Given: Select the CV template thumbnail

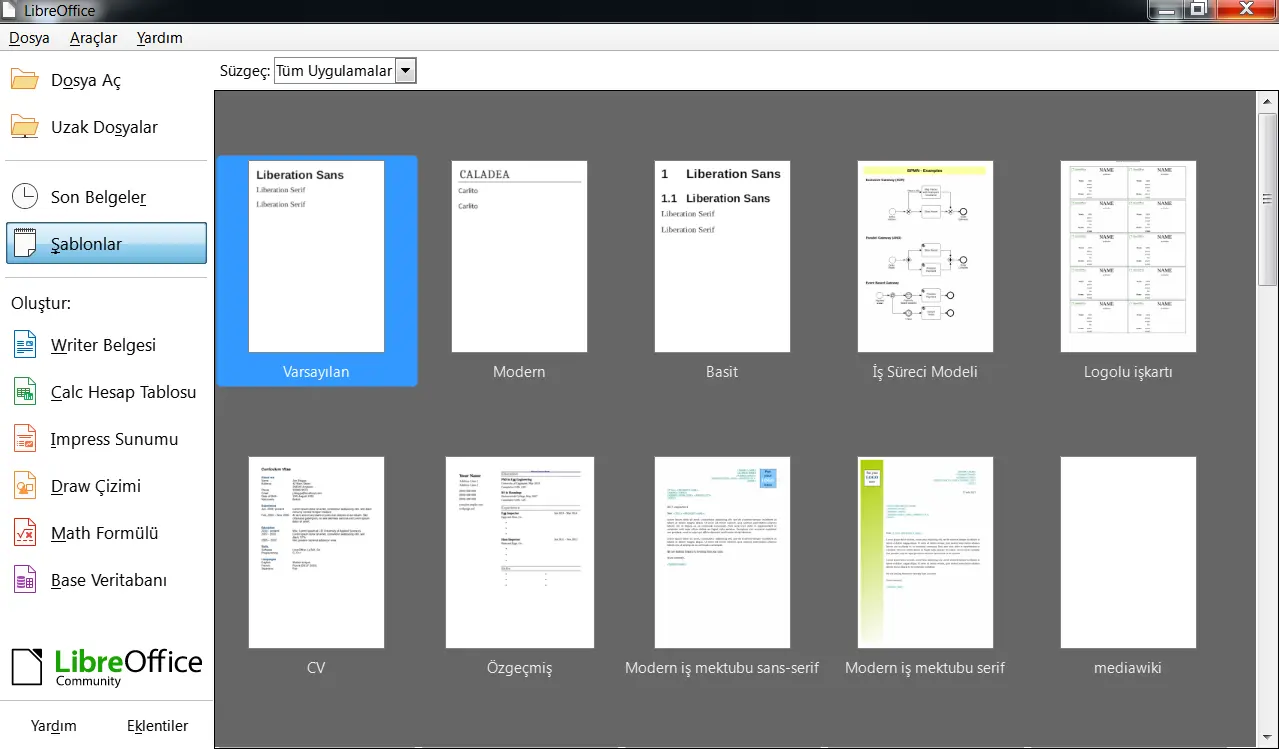Looking at the screenshot, I should click(316, 553).
